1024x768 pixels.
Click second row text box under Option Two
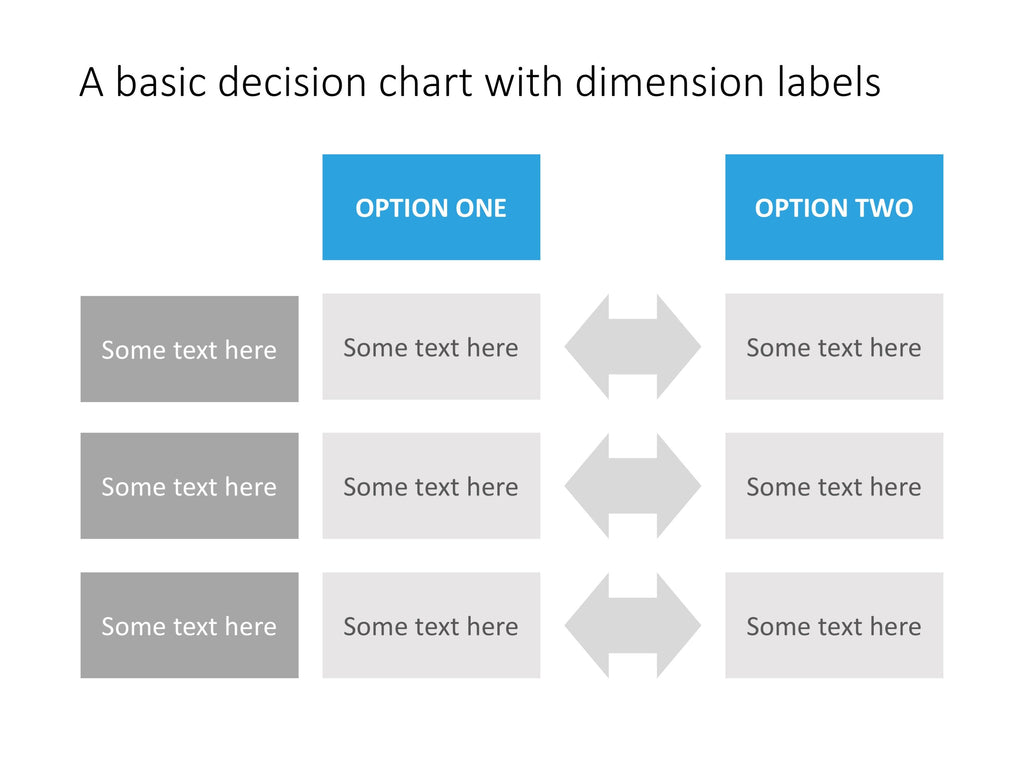pyautogui.click(x=834, y=486)
